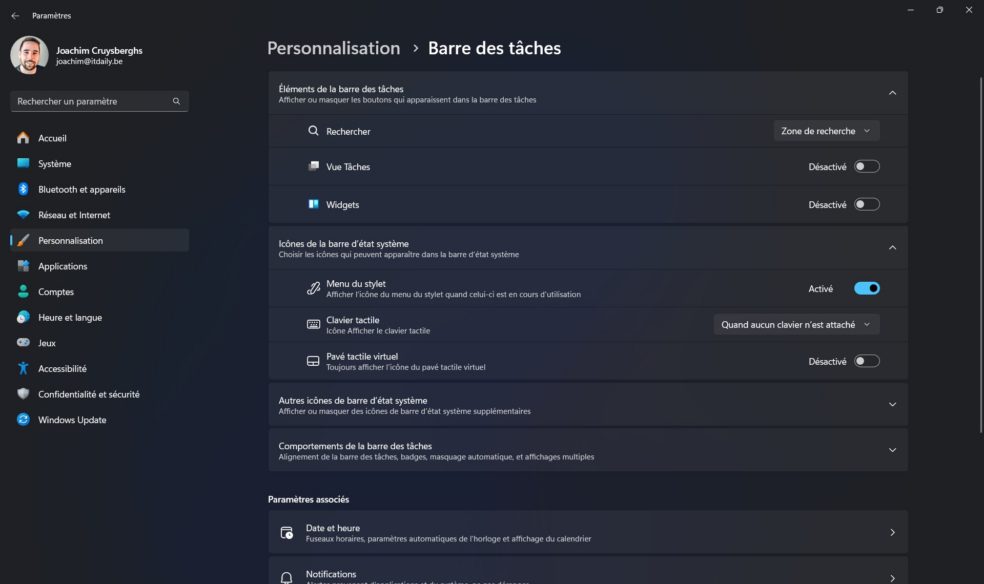This screenshot has width=984, height=584.
Task: Open the Clavier tactile dropdown
Action: tap(796, 325)
